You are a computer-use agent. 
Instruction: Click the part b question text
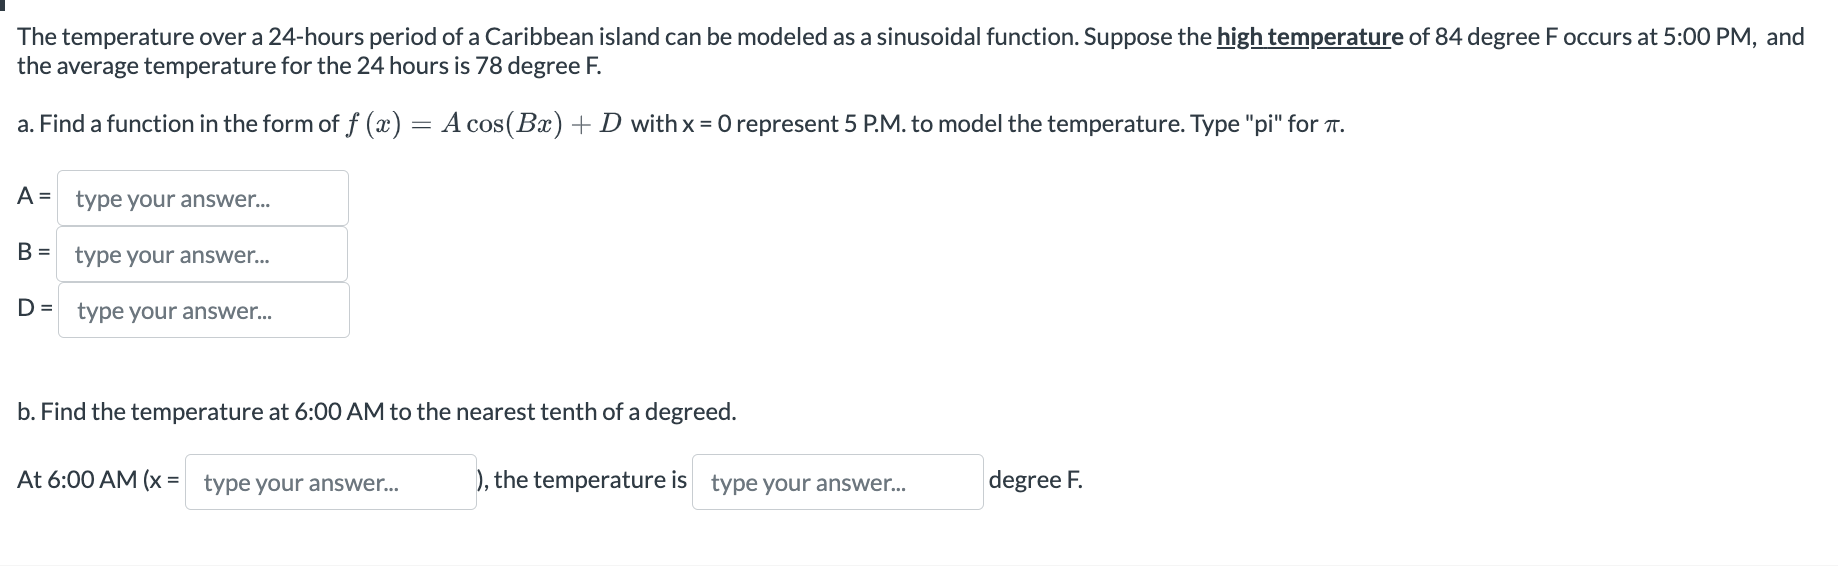(x=376, y=412)
